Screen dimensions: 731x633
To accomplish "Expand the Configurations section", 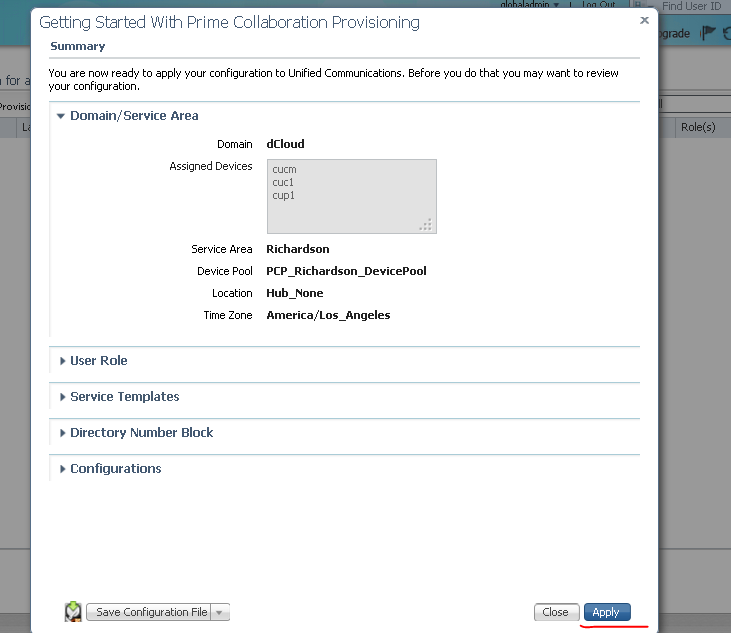I will click(62, 468).
